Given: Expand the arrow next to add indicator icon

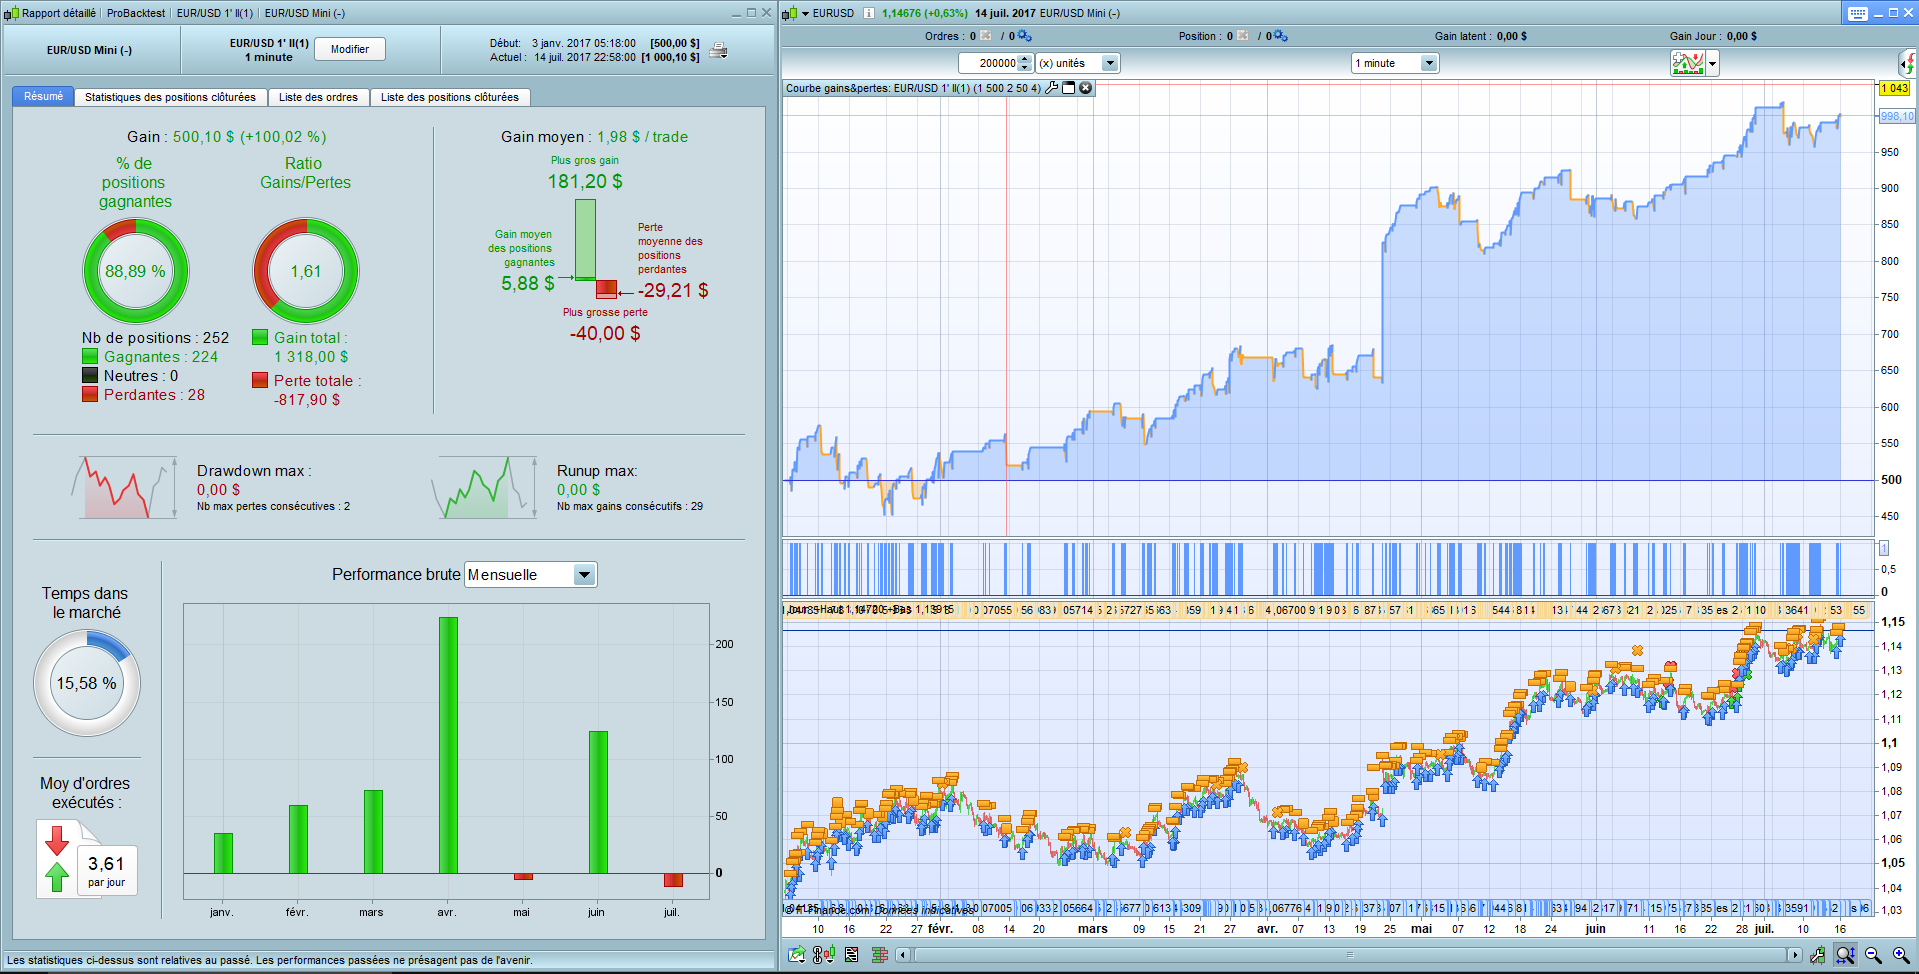Looking at the screenshot, I should pyautogui.click(x=1712, y=63).
